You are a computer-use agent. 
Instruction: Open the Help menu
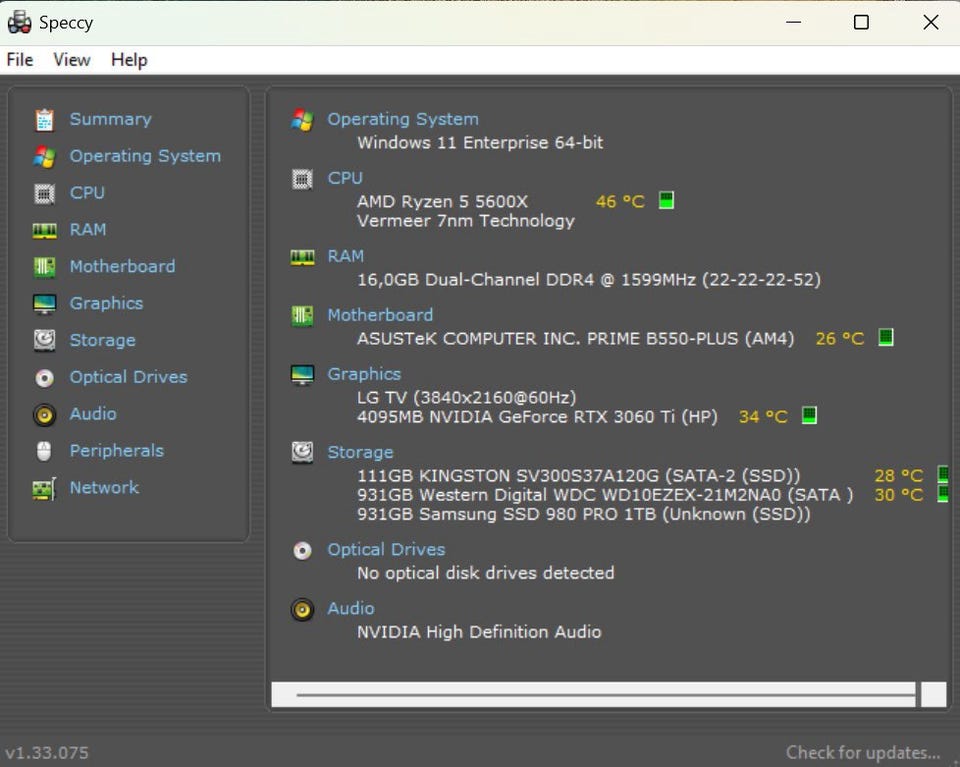point(129,60)
